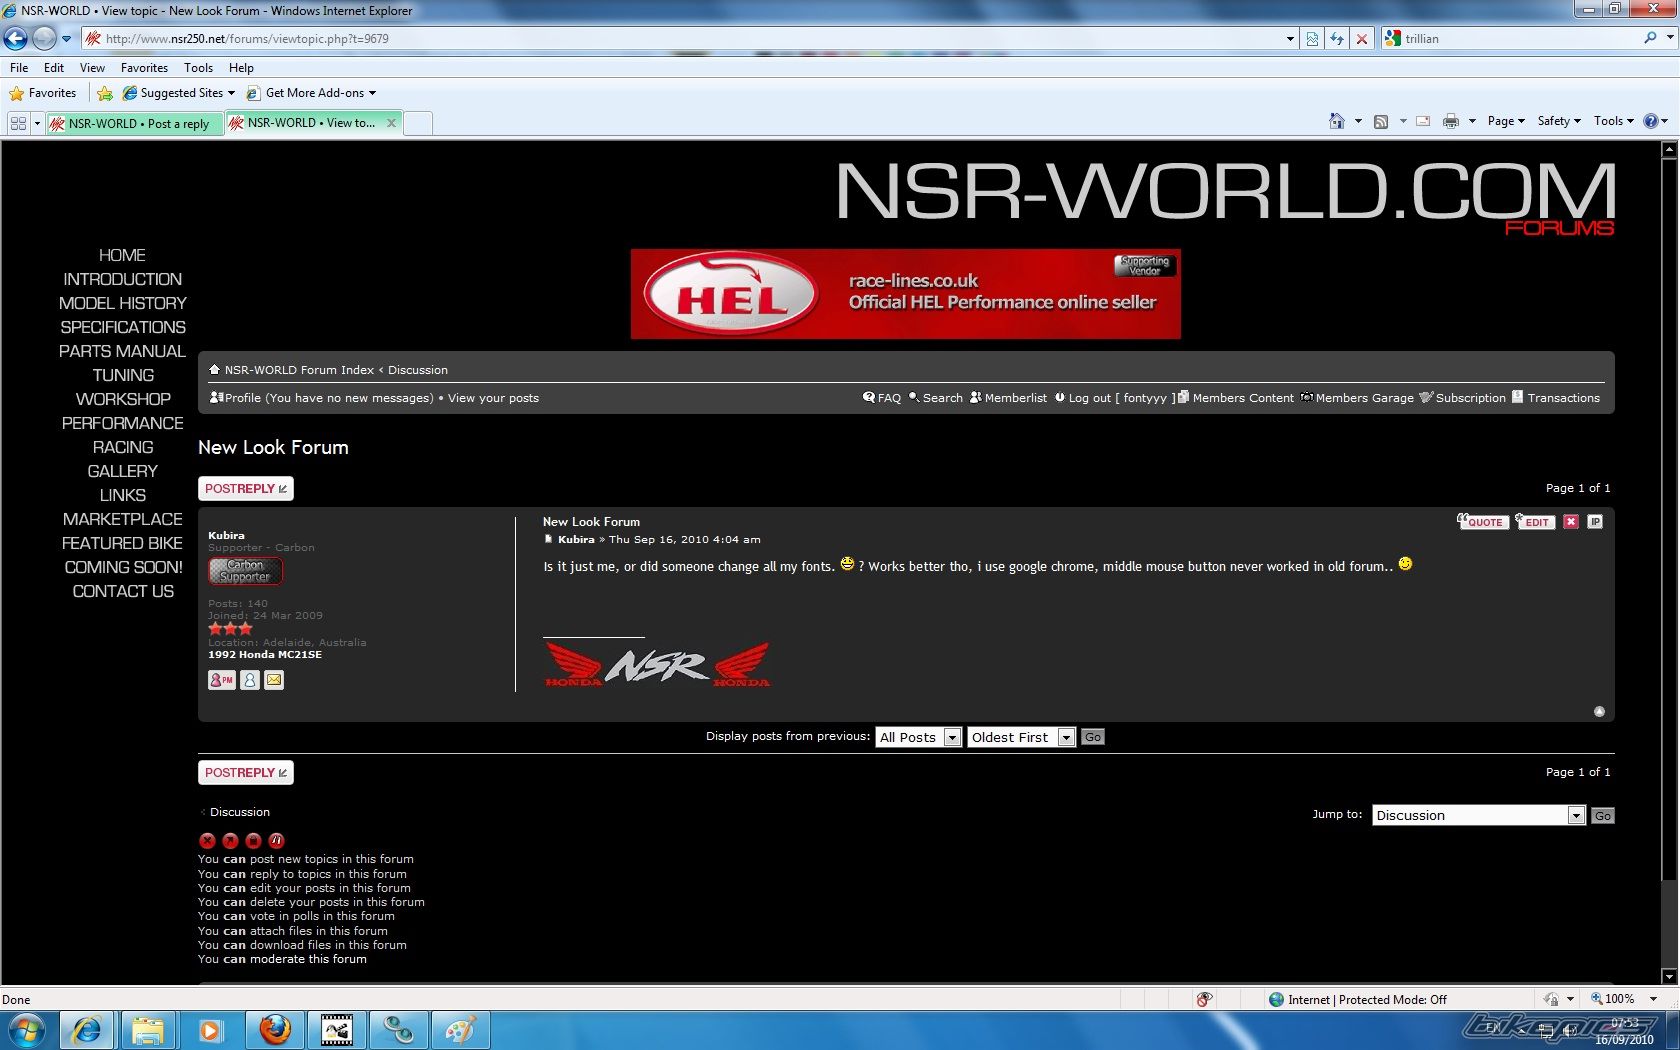Open the Edit menu
The image size is (1680, 1050).
pos(54,68)
